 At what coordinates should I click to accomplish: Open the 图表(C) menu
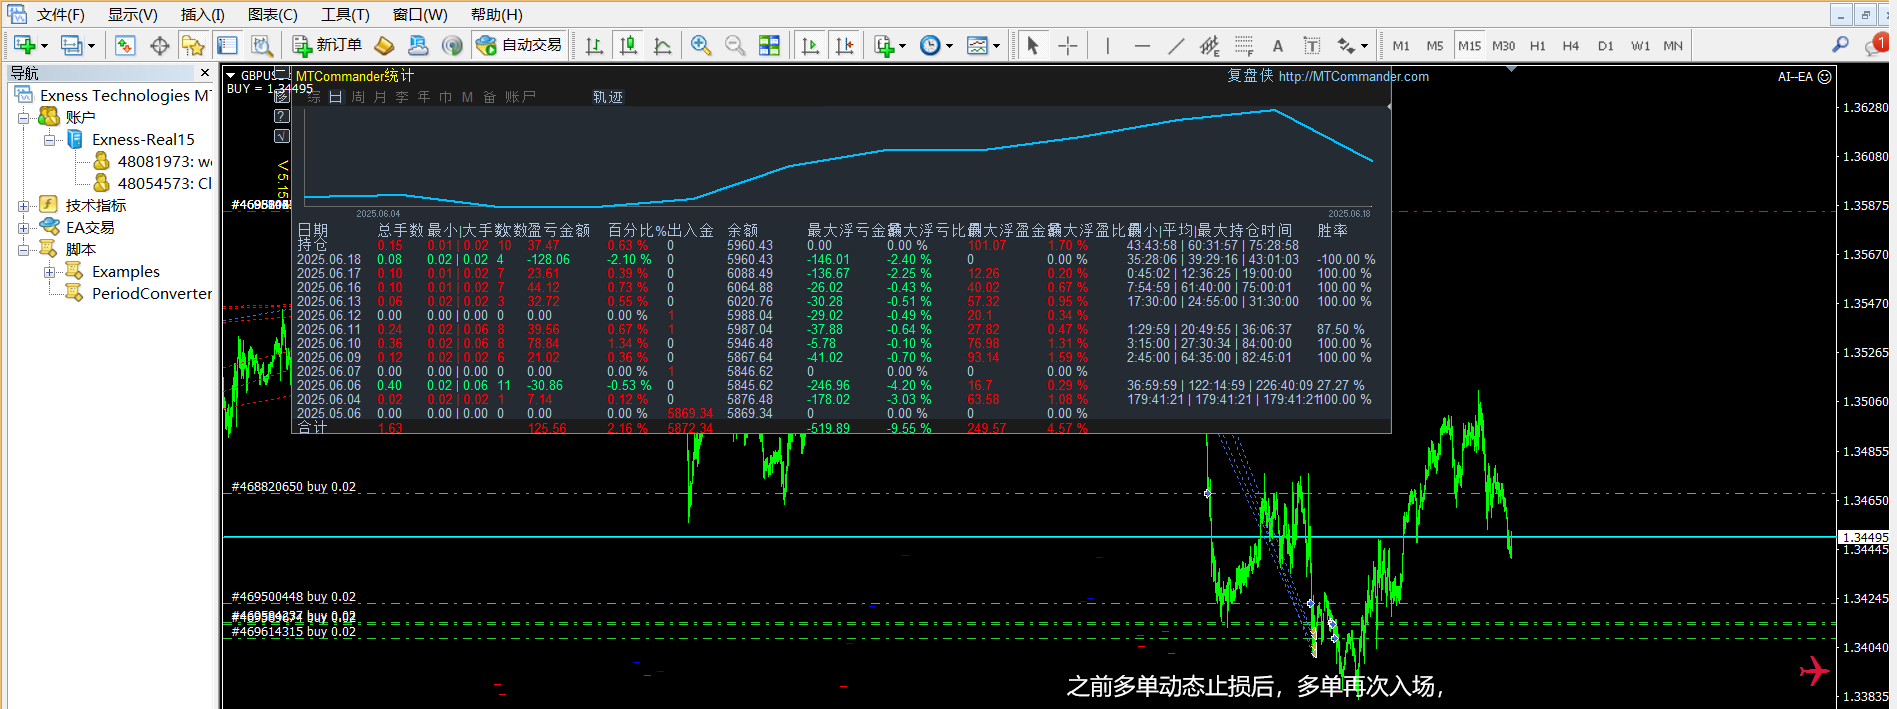coord(273,15)
